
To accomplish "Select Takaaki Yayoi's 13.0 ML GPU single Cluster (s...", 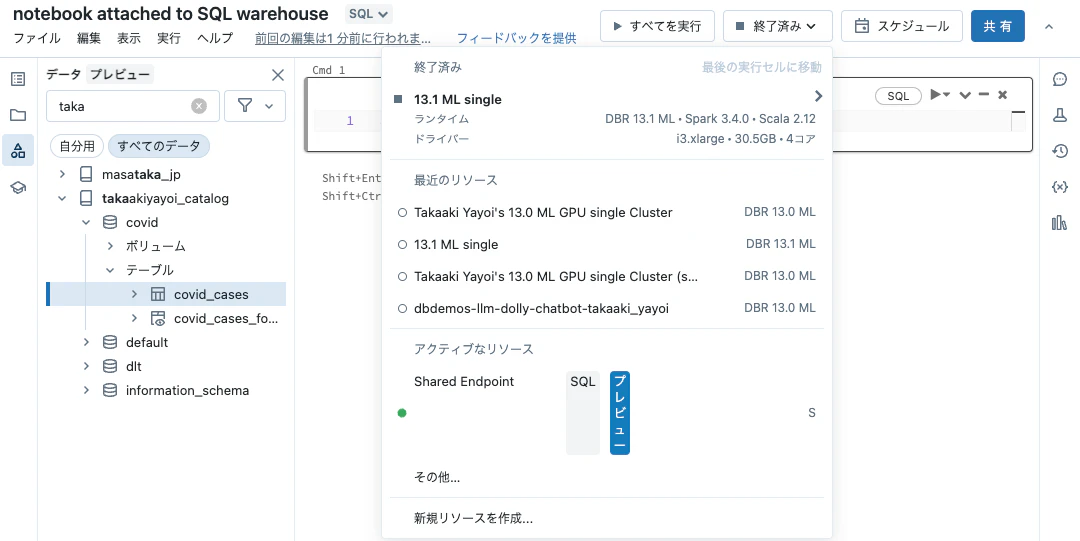I will click(x=607, y=276).
